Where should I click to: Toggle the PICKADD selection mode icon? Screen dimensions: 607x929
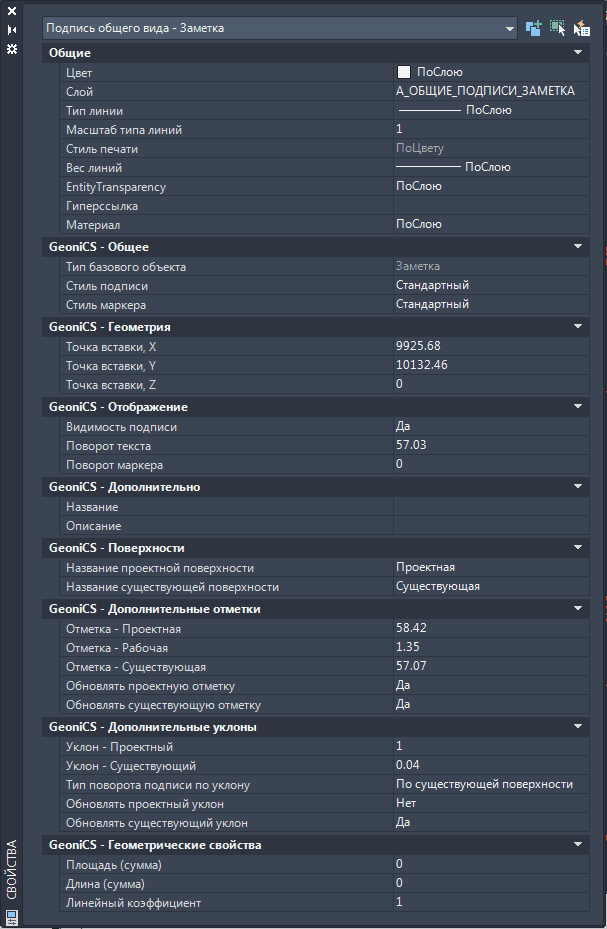pos(533,28)
